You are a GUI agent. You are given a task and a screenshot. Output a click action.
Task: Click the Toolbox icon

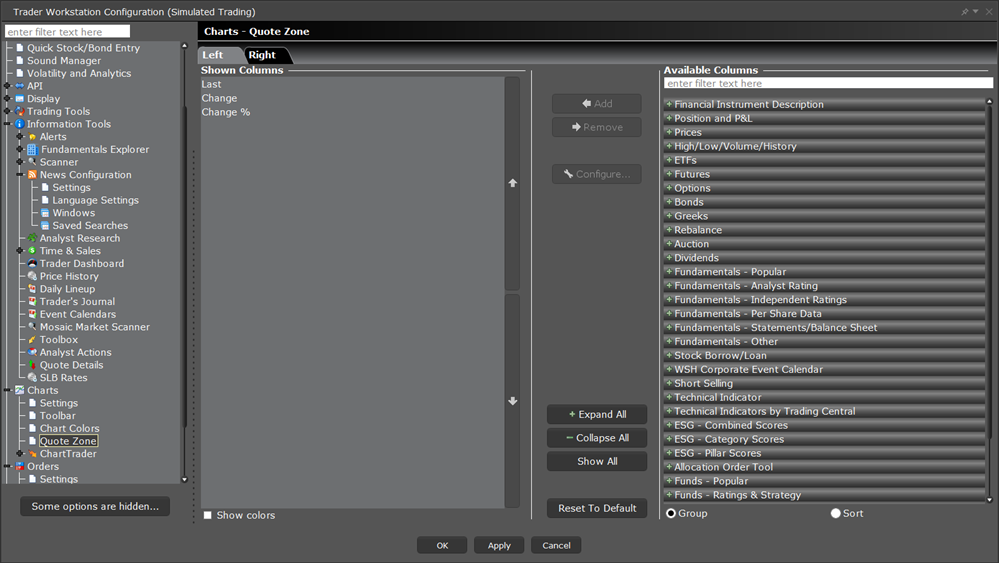[x=32, y=339]
